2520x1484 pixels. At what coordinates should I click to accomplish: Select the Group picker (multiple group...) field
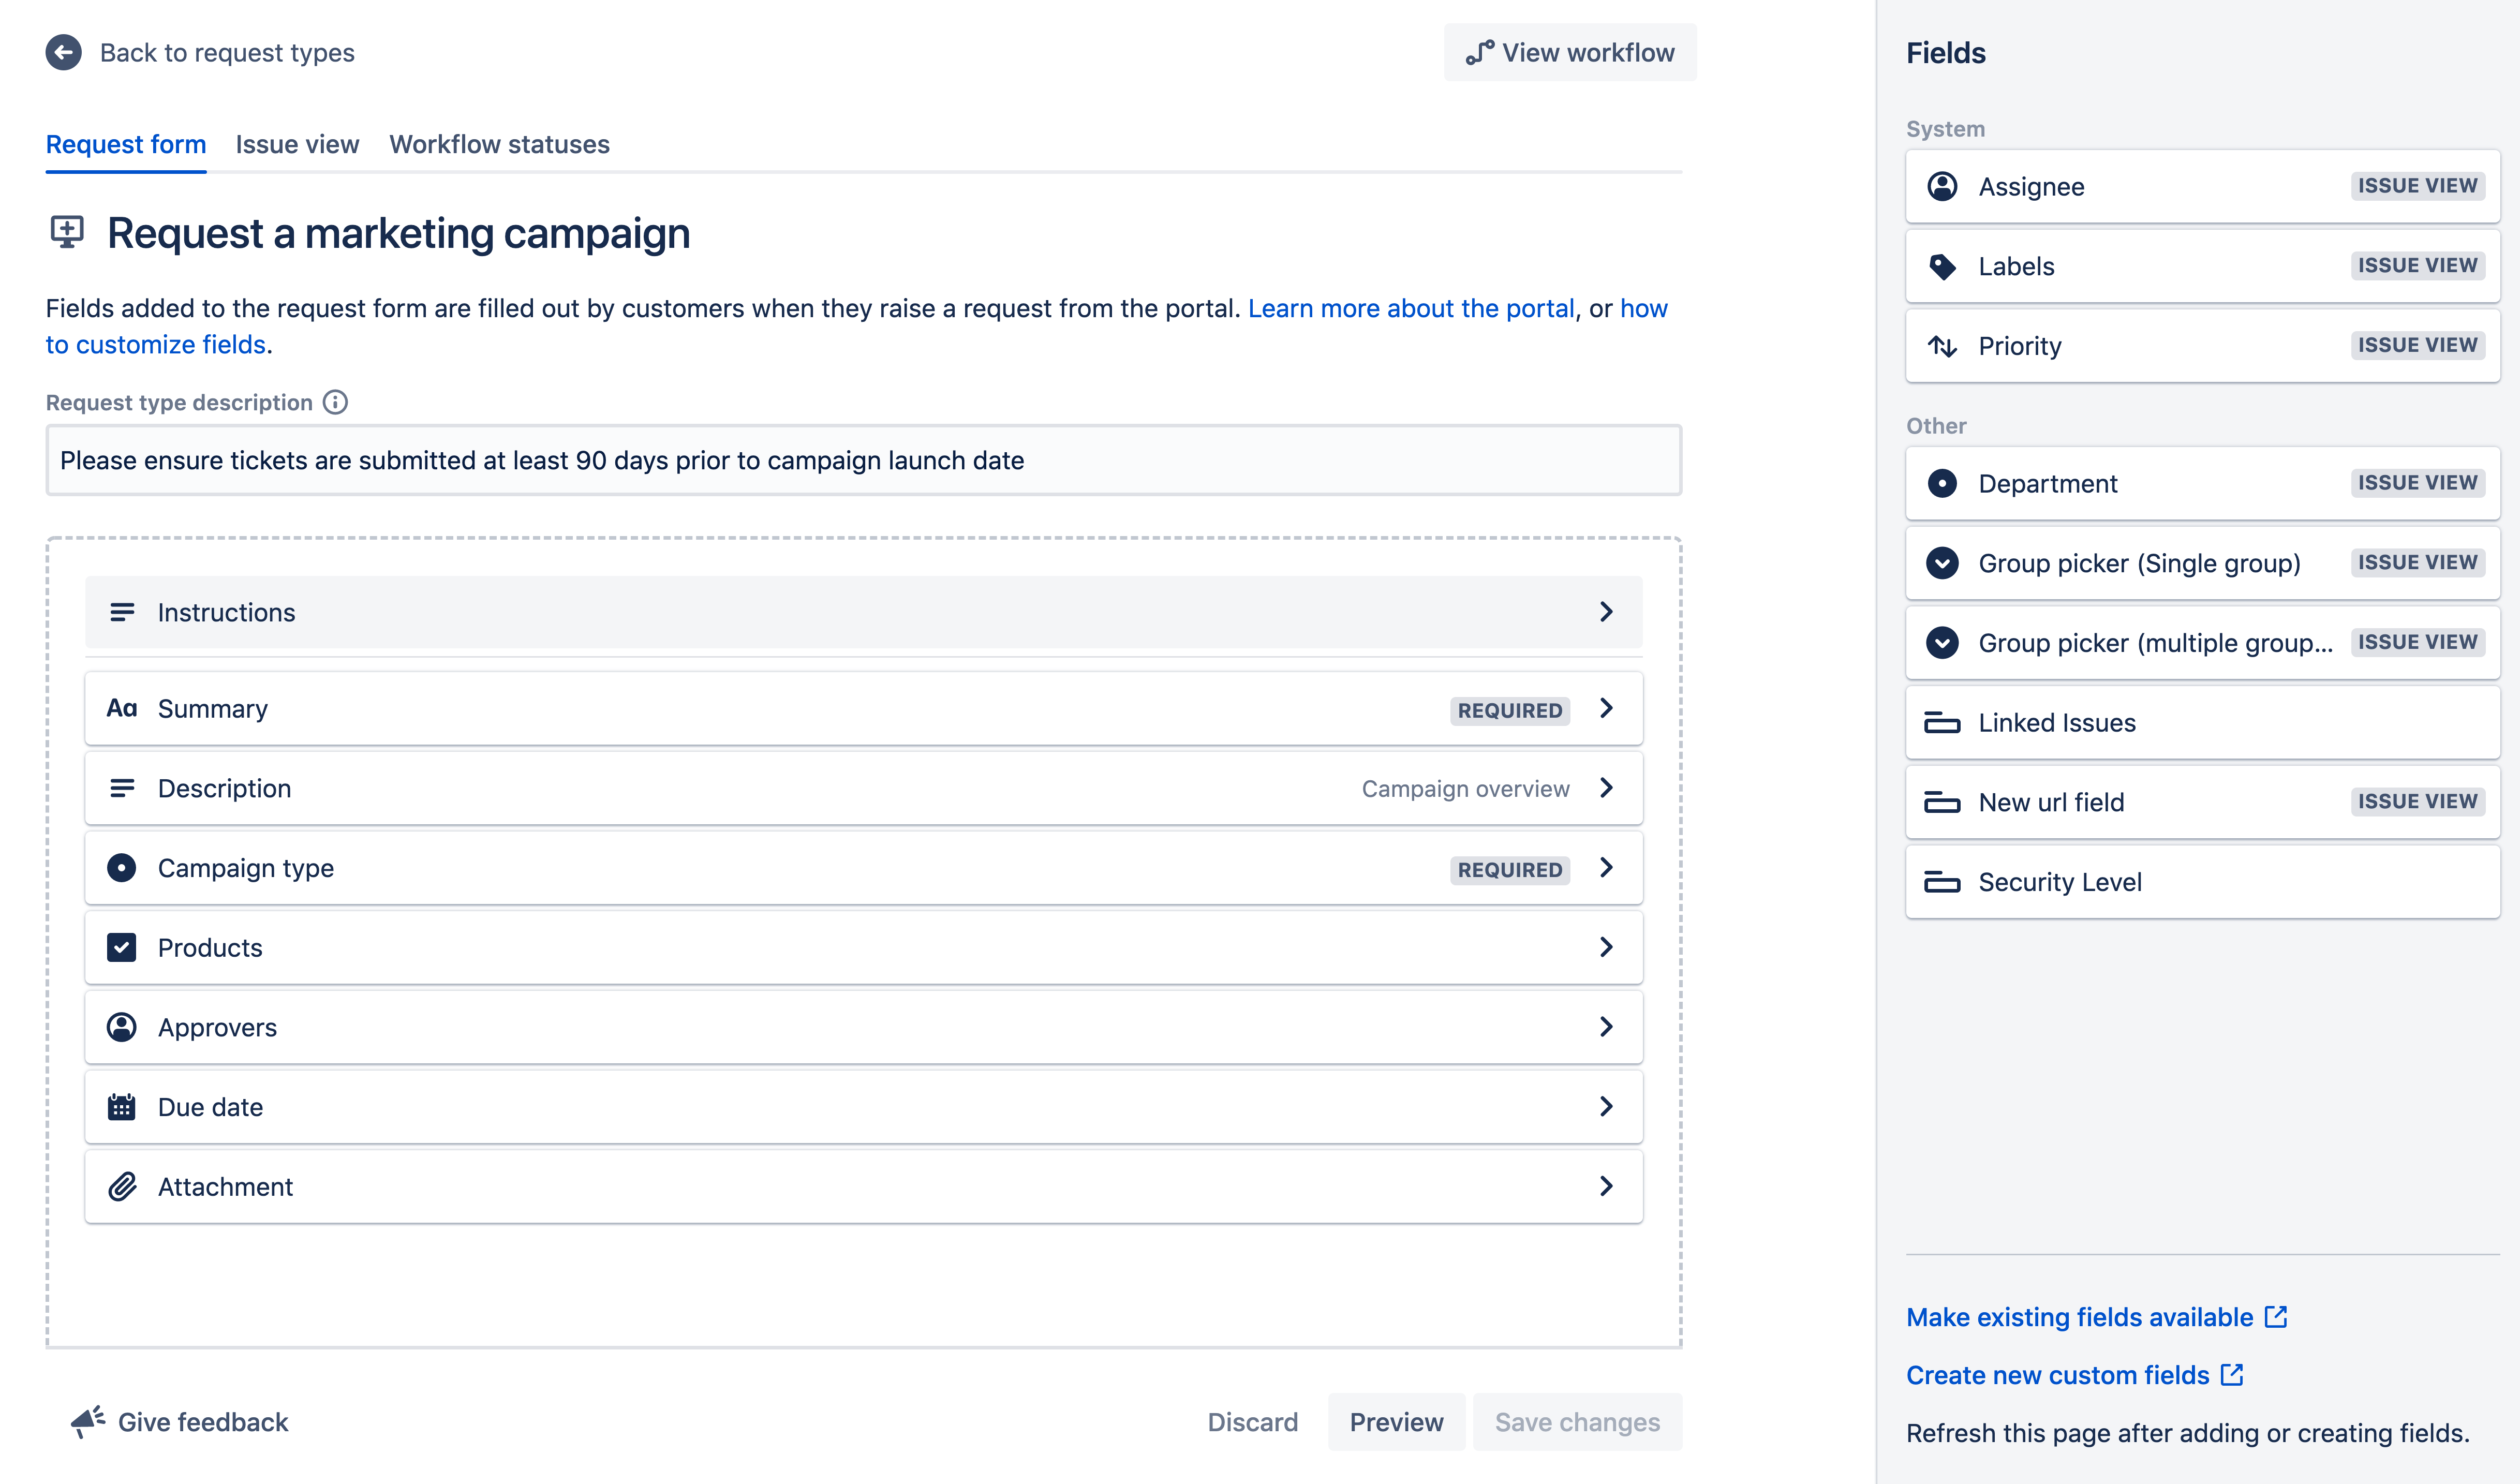(2202, 643)
